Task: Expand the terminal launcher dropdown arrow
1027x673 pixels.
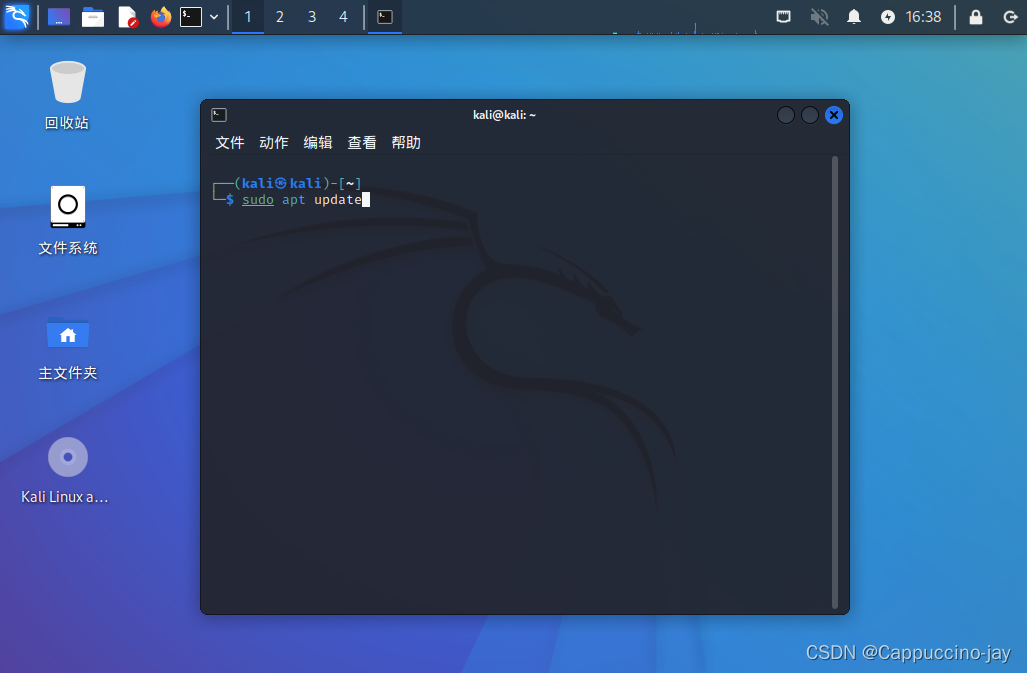Action: pyautogui.click(x=214, y=17)
